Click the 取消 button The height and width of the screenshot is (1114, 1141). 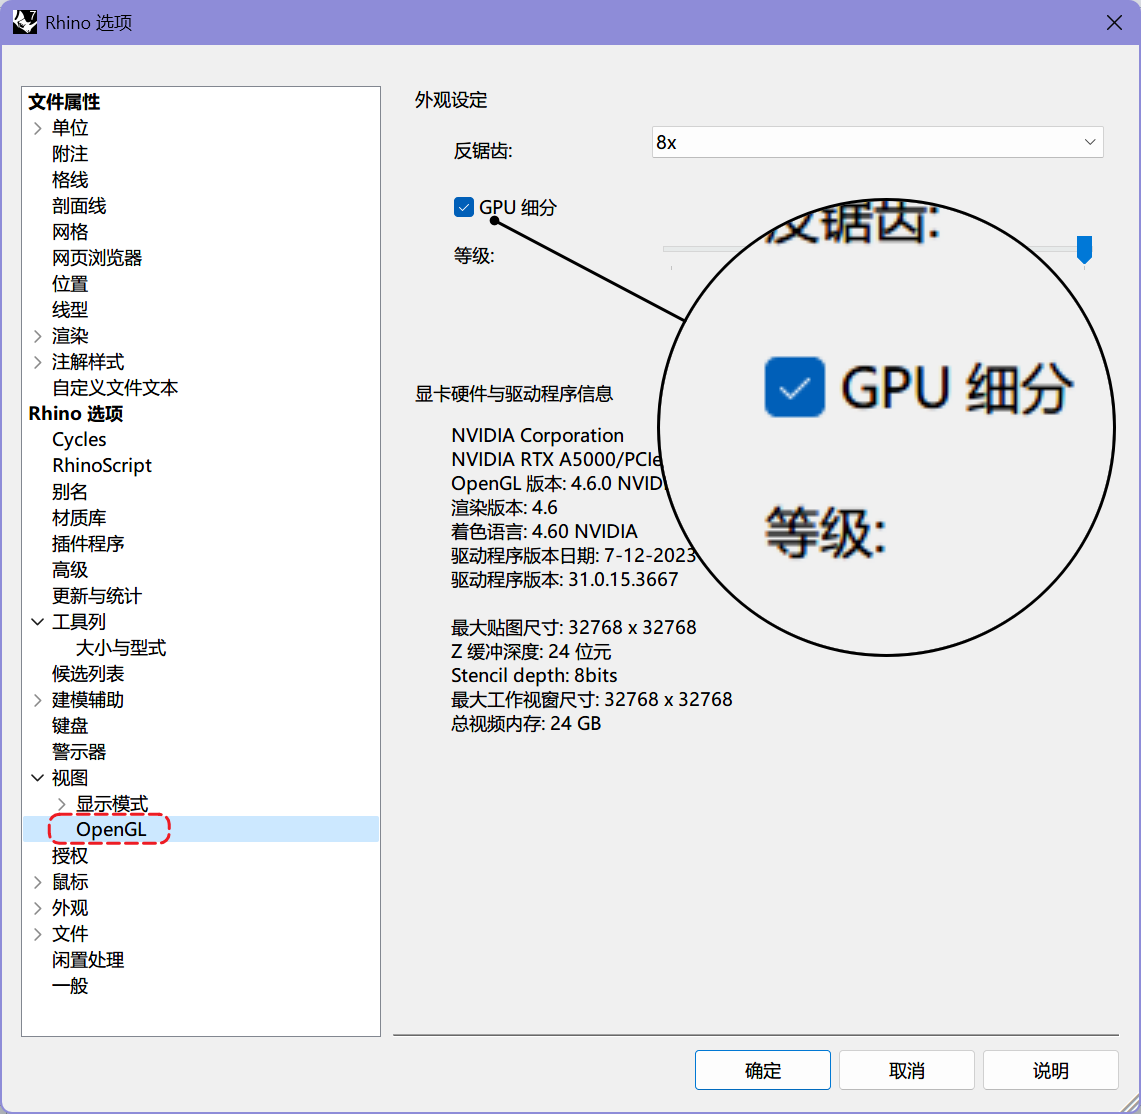coord(907,1070)
